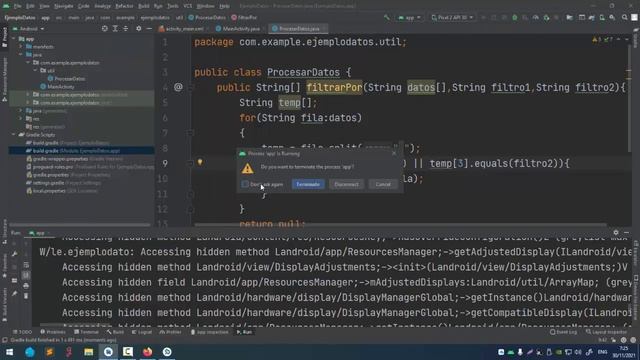Viewport: 640px width, 360px height.
Task: Collapse the java folder node
Action: pyautogui.click(x=21, y=55)
